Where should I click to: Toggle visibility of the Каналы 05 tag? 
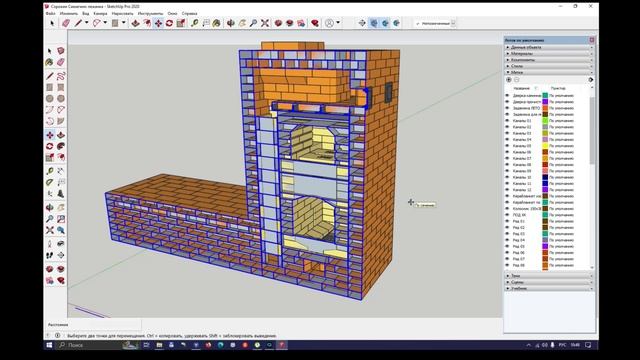pos(507,146)
